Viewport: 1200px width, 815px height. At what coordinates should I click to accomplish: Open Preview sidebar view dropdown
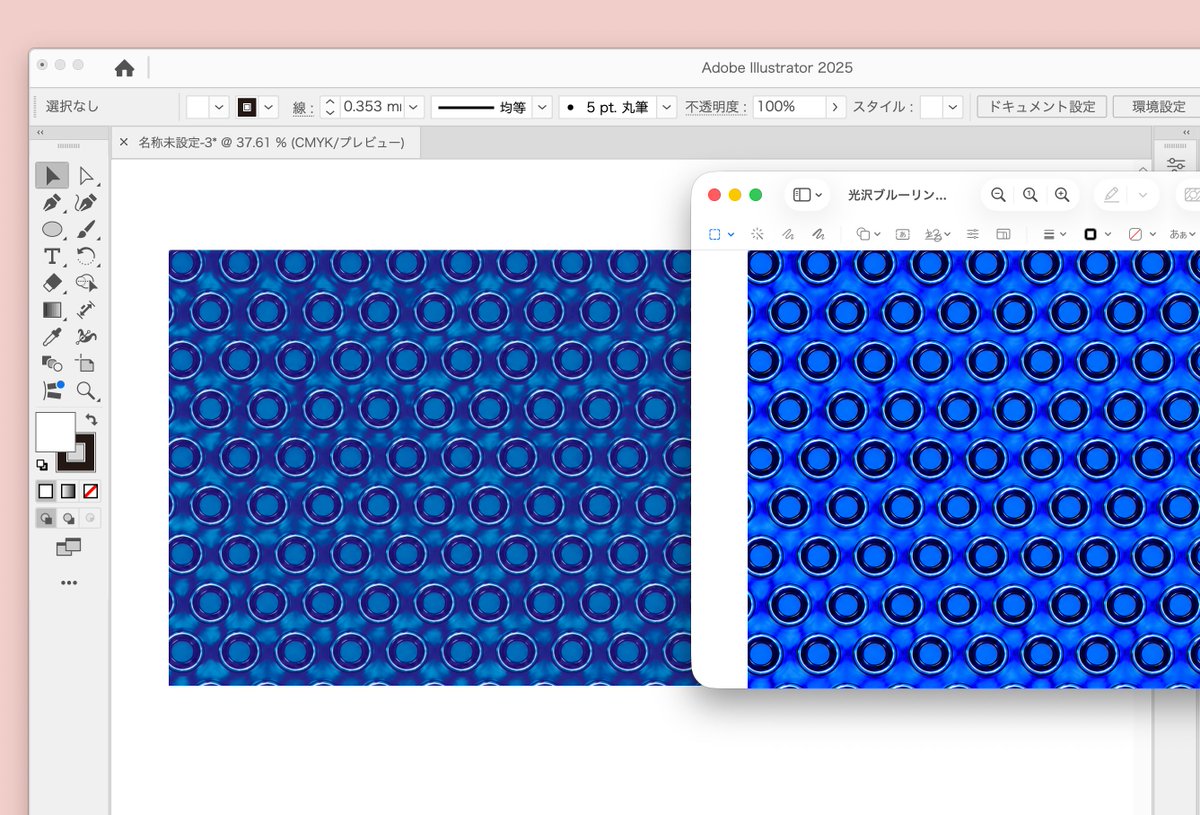click(807, 195)
